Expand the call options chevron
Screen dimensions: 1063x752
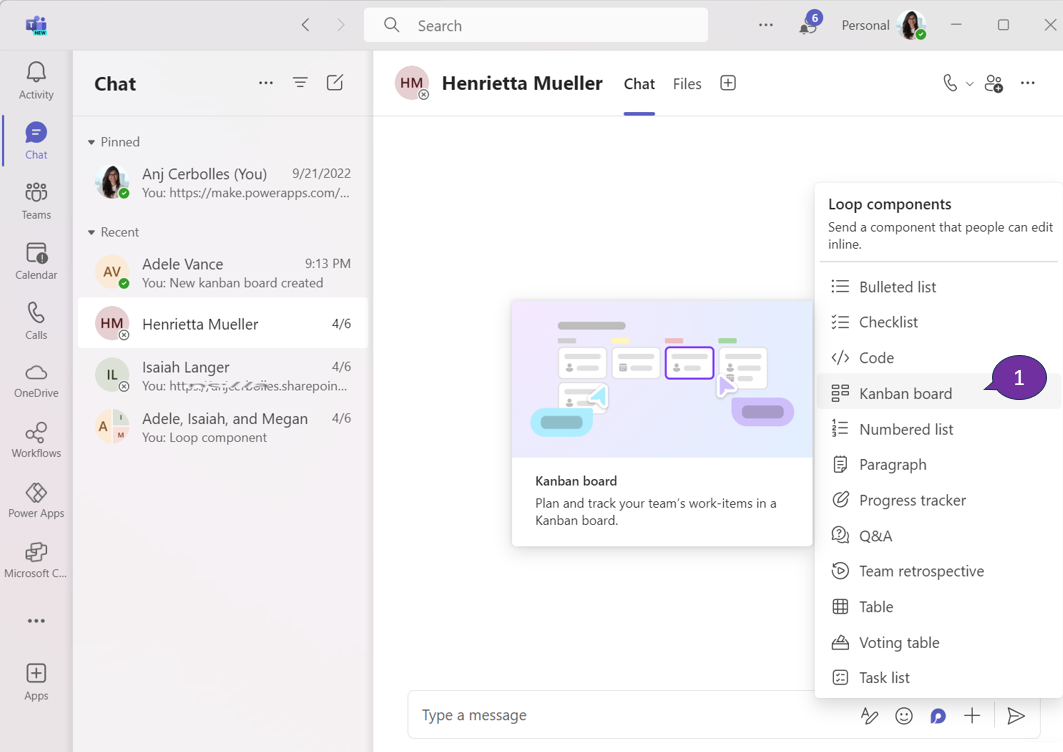tap(968, 83)
